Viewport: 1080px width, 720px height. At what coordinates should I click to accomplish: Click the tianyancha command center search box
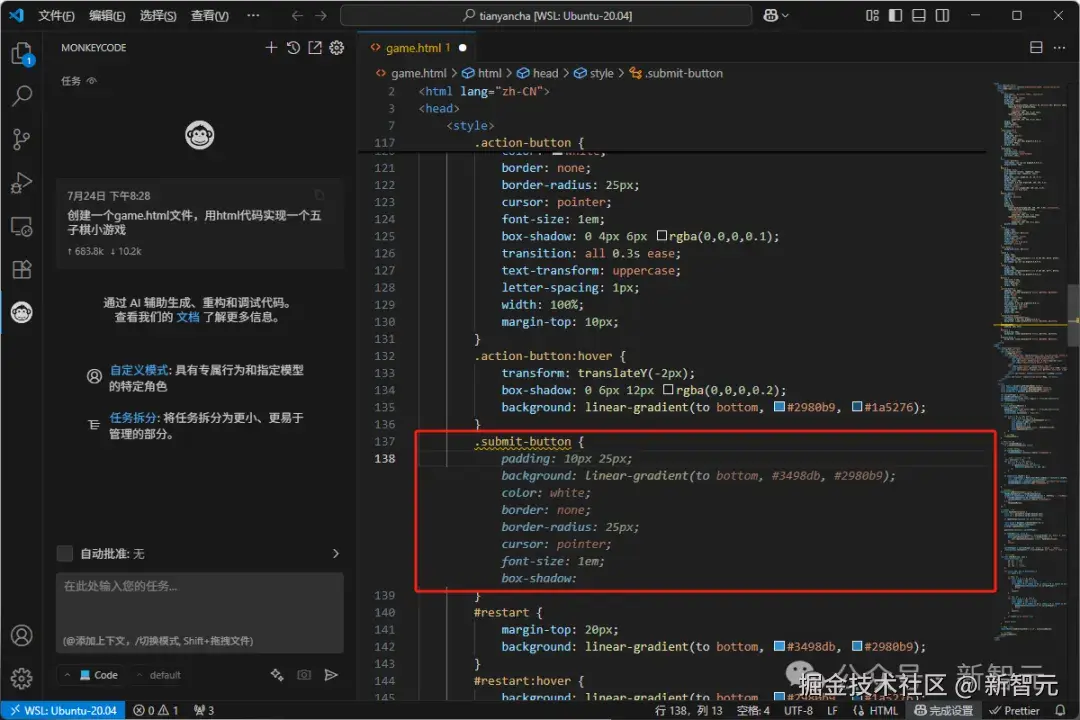click(x=546, y=15)
